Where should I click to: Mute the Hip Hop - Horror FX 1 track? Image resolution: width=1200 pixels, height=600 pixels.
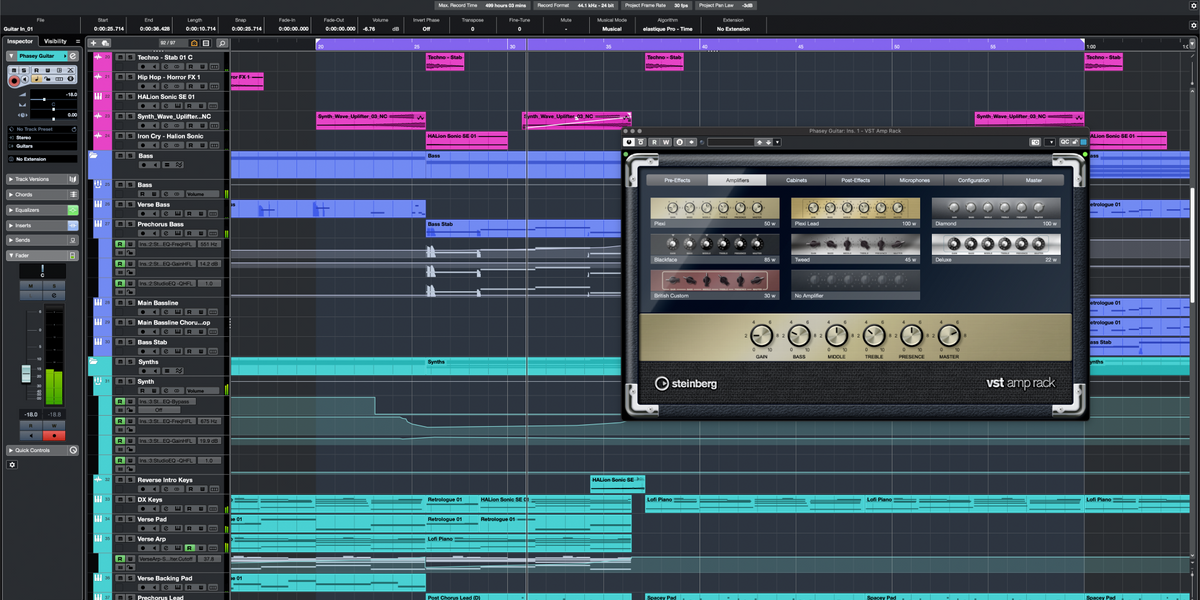tap(120, 77)
